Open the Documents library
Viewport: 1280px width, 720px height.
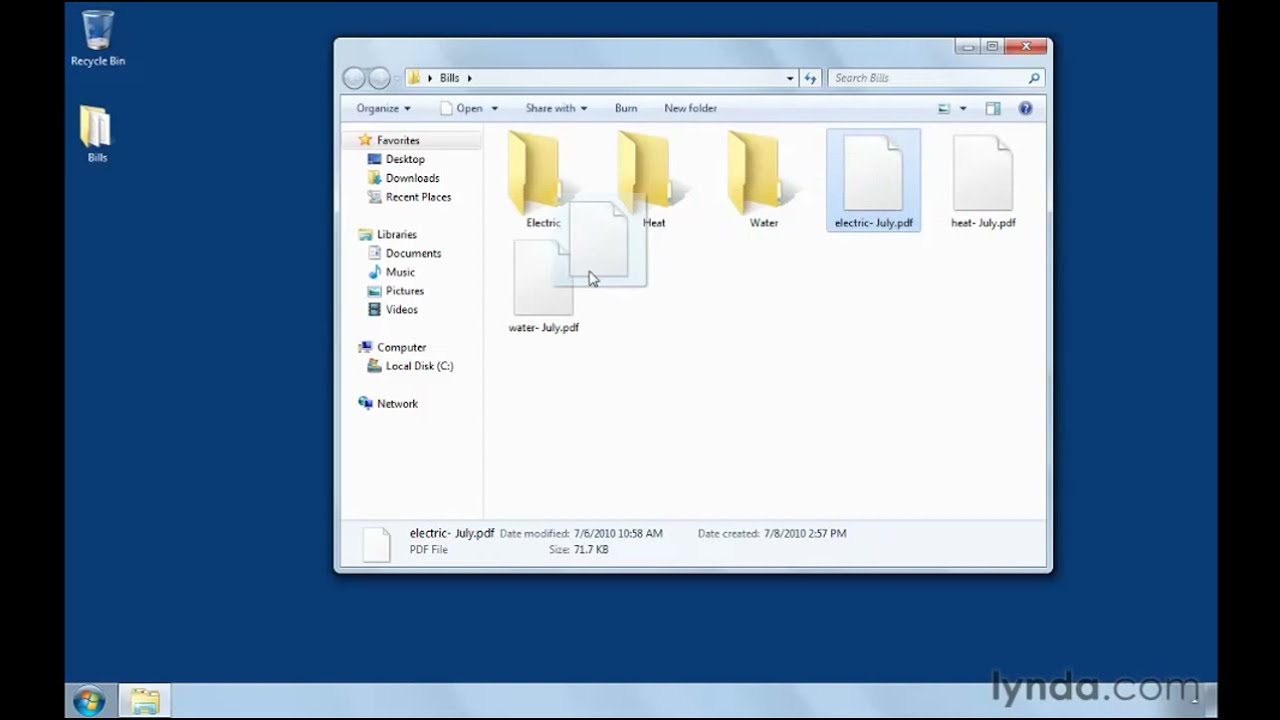(x=413, y=253)
